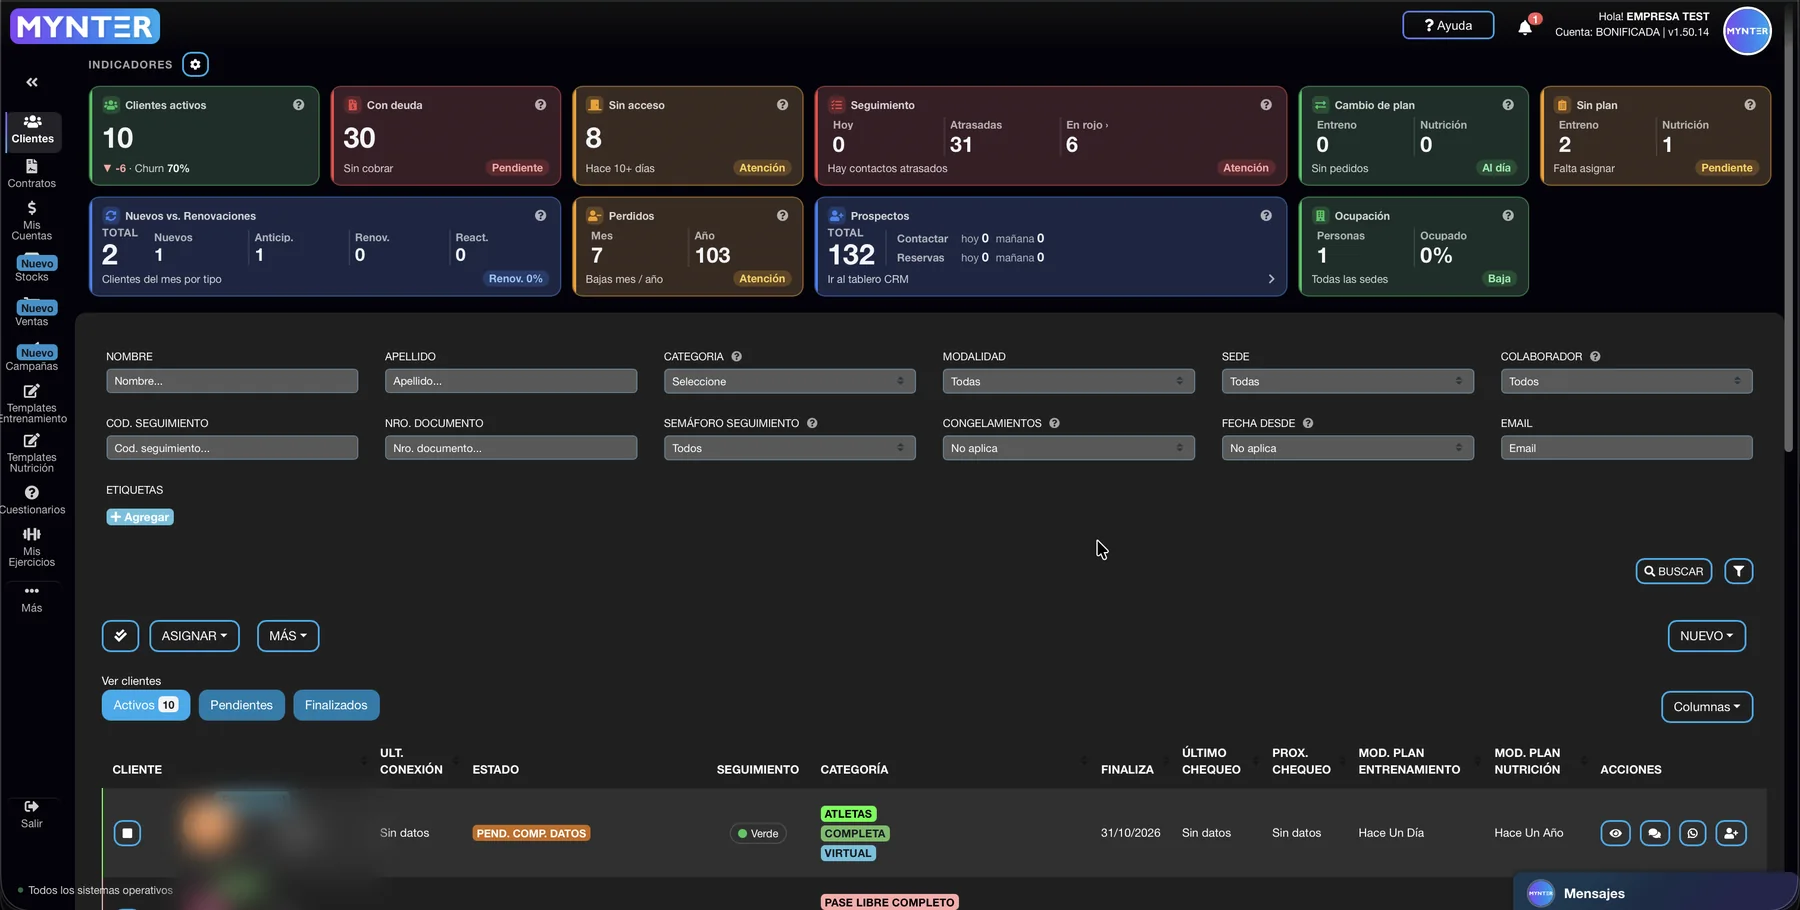Viewport: 1800px width, 910px height.
Task: Open the Mensajes chat panel
Action: [1655, 893]
